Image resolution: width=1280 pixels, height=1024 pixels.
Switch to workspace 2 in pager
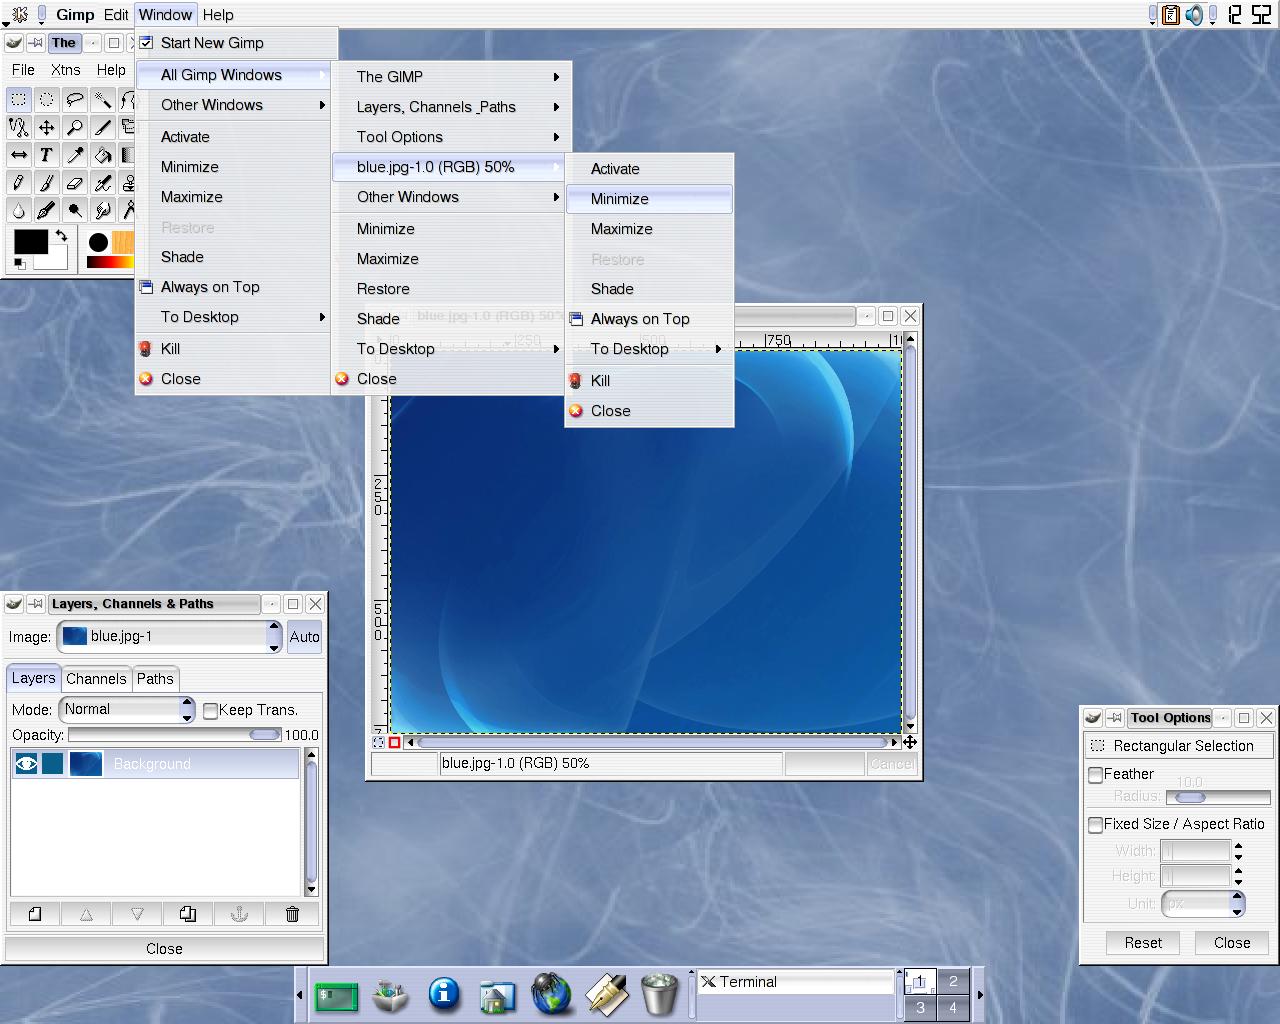tap(953, 982)
